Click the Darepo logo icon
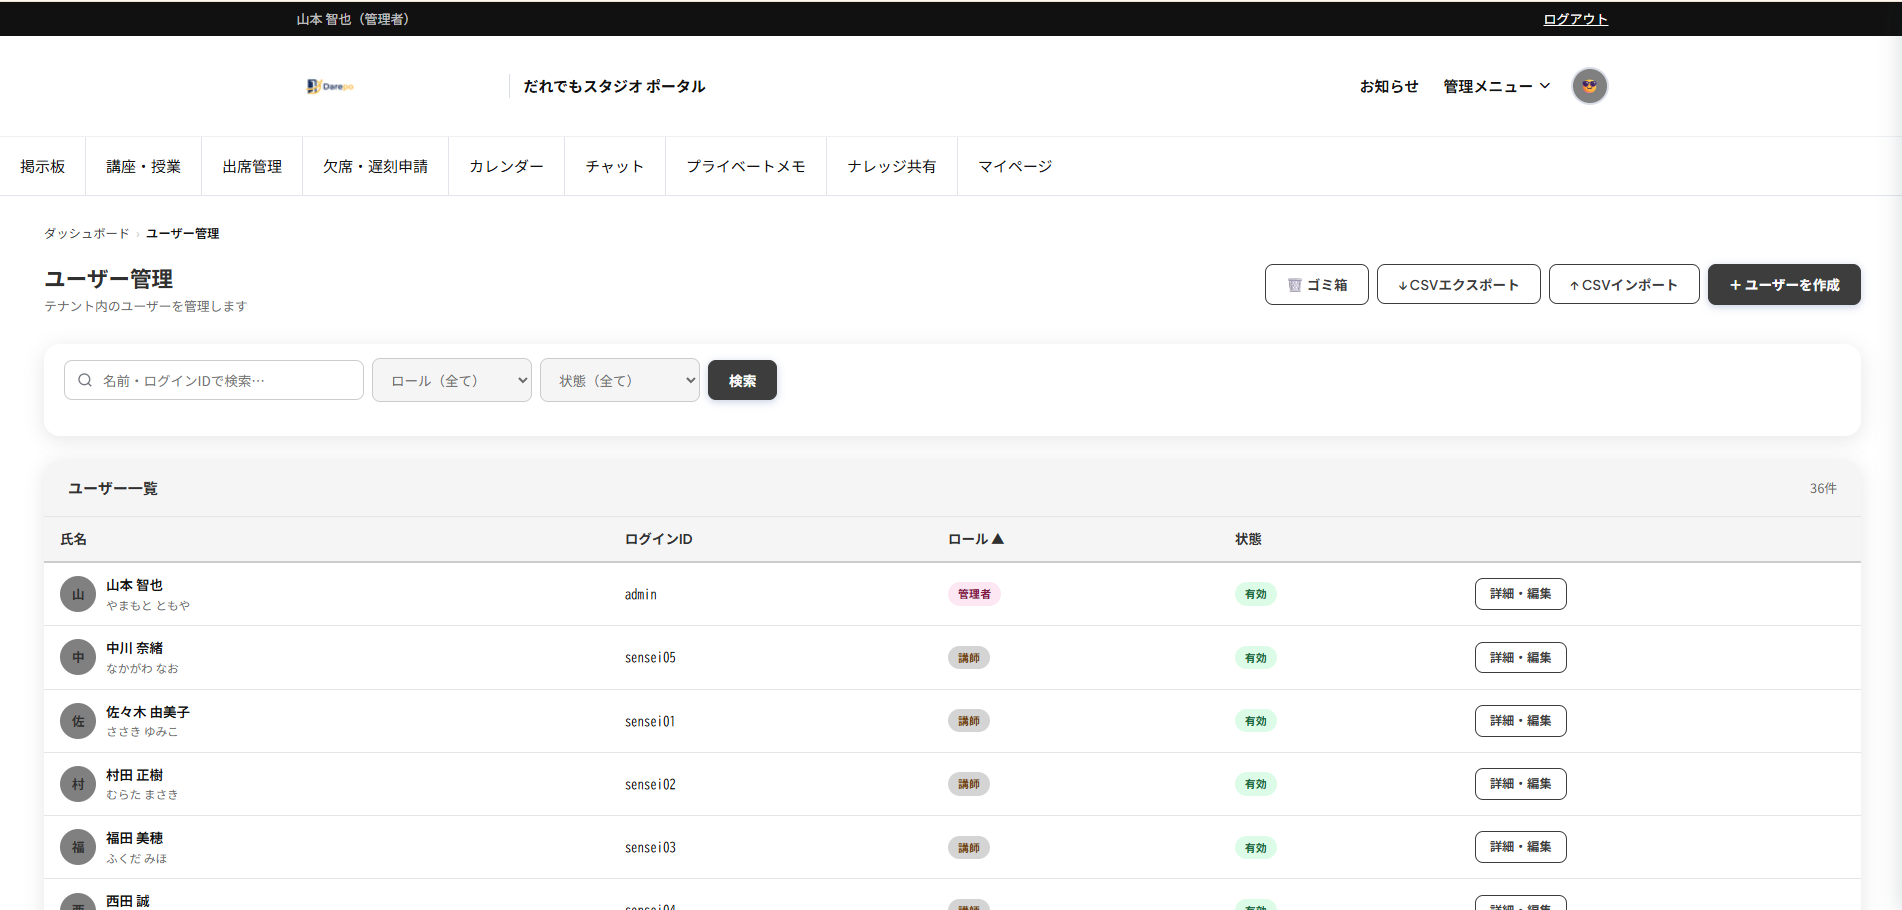This screenshot has width=1902, height=910. click(330, 86)
